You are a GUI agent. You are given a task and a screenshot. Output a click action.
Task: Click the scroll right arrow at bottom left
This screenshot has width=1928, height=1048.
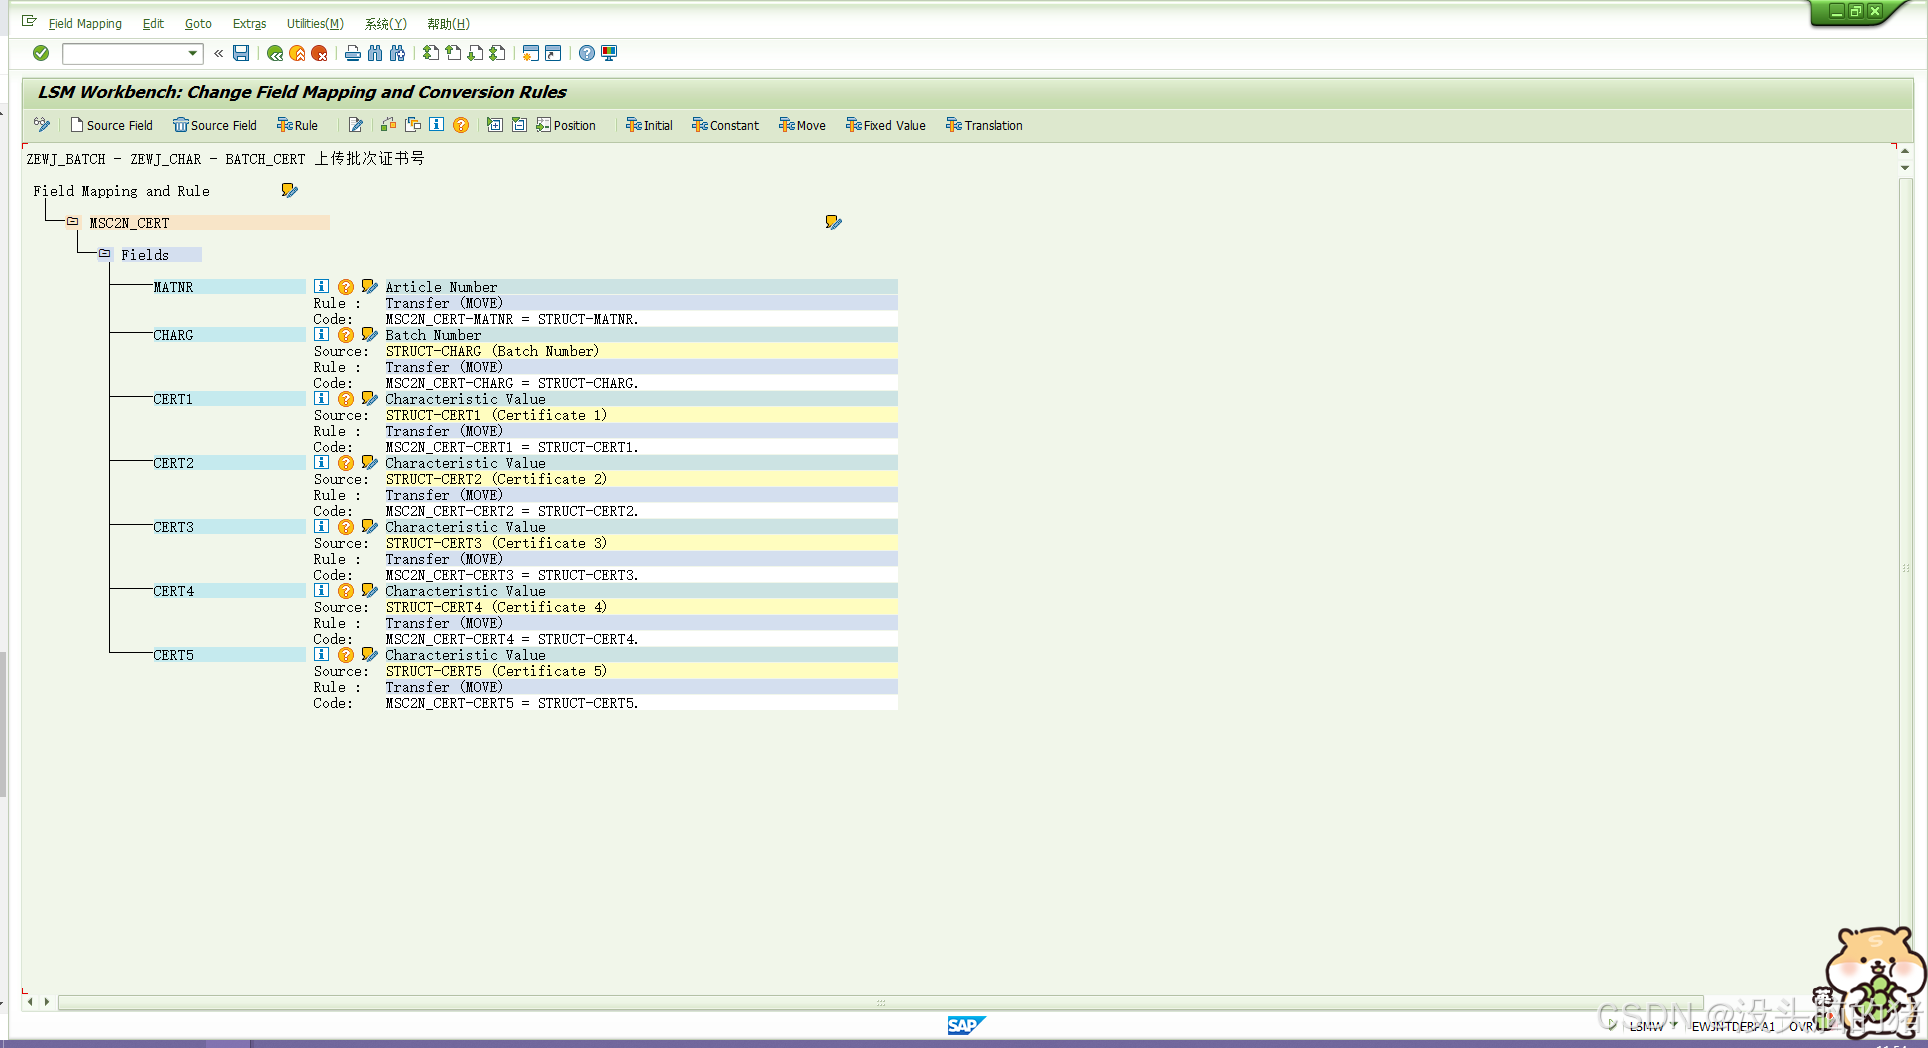point(46,1002)
